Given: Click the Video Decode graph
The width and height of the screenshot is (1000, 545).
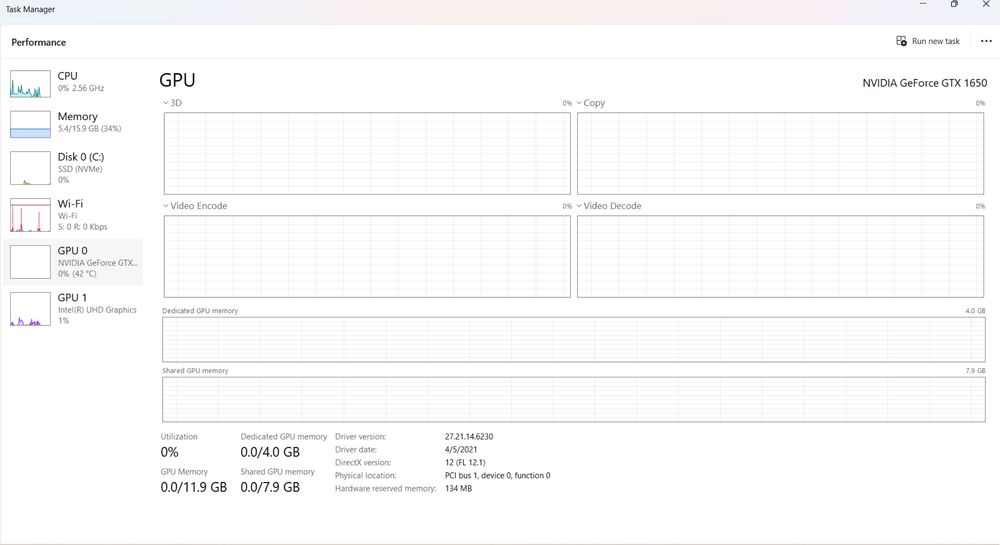Looking at the screenshot, I should coord(781,256).
